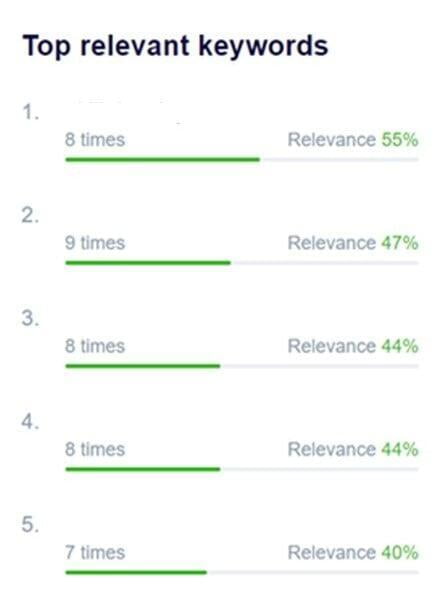Select the '9 times' count label
This screenshot has height=605, width=442.
[95, 243]
